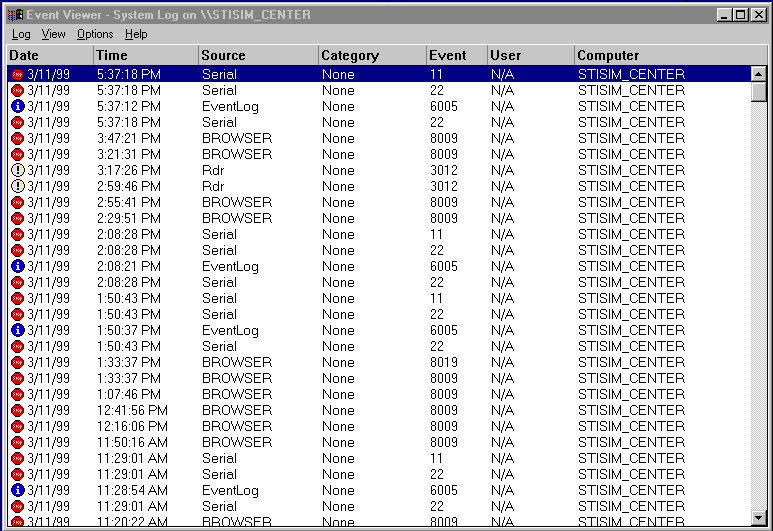Select 'None' category in 2:29:51 PM row
The image size is (773, 531).
[338, 218]
